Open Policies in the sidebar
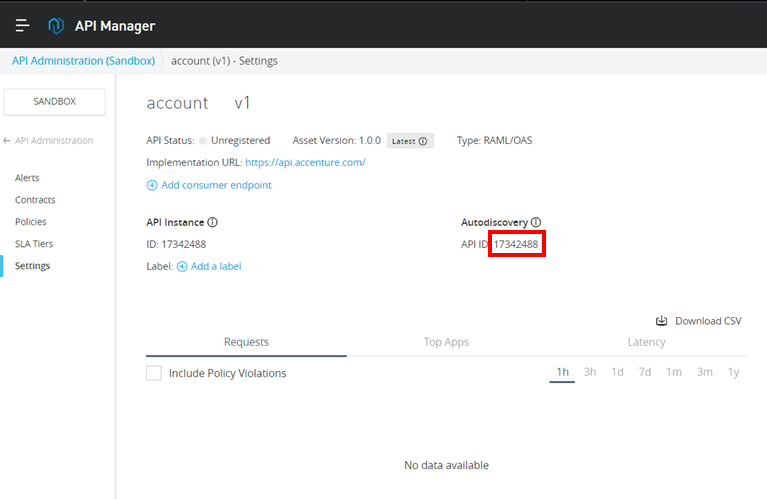This screenshot has height=499, width=767. click(x=31, y=222)
